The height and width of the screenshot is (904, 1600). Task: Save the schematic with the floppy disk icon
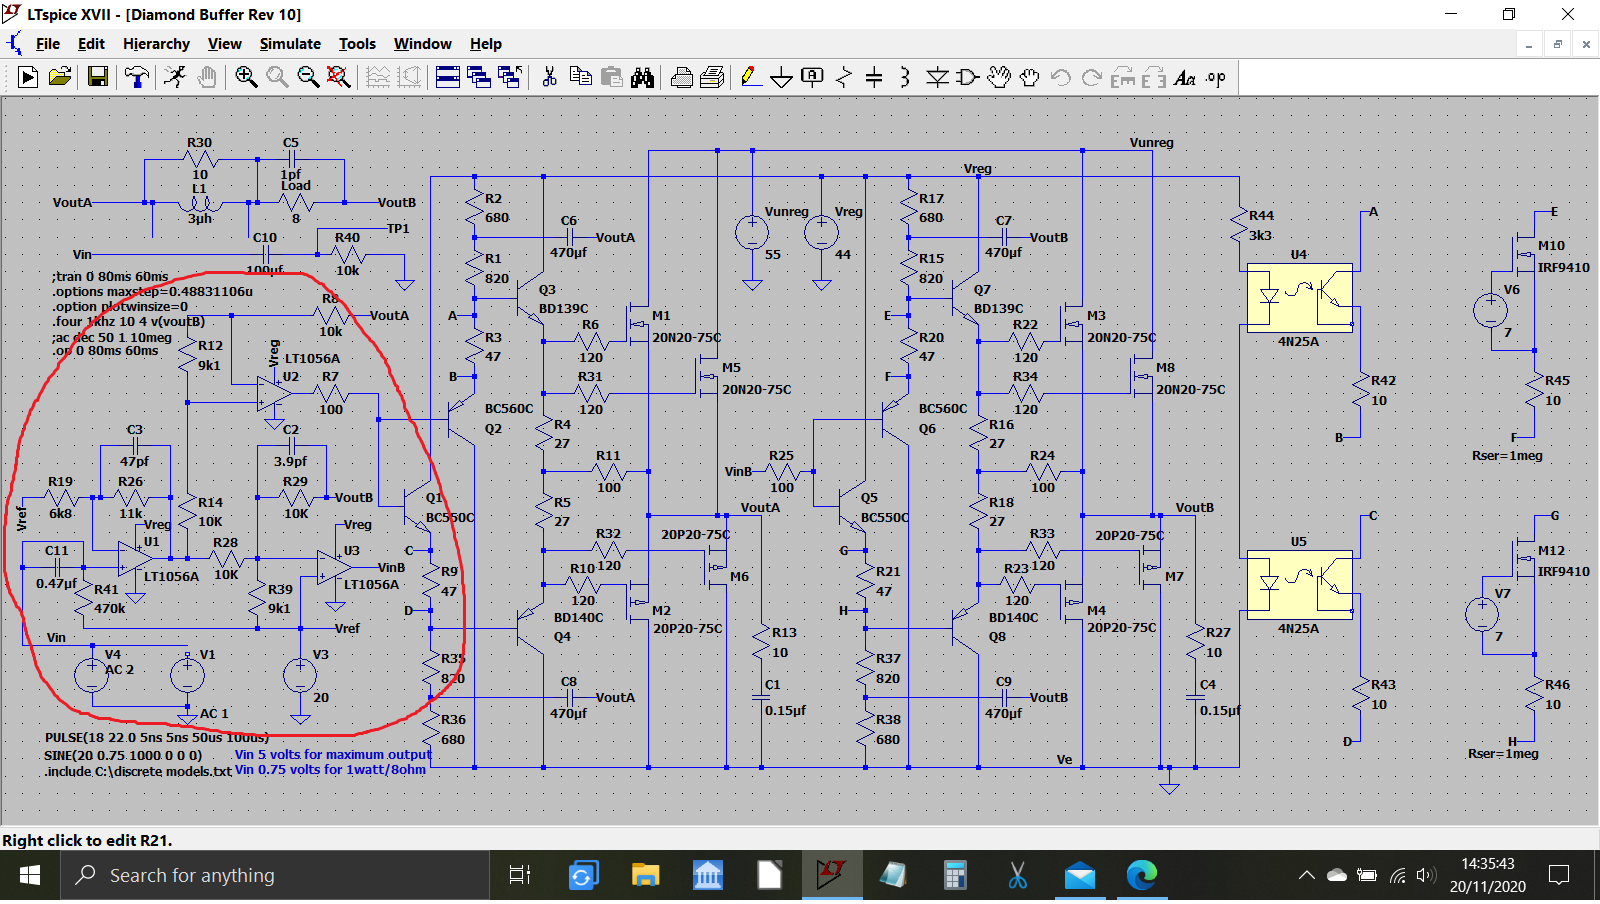tap(98, 77)
